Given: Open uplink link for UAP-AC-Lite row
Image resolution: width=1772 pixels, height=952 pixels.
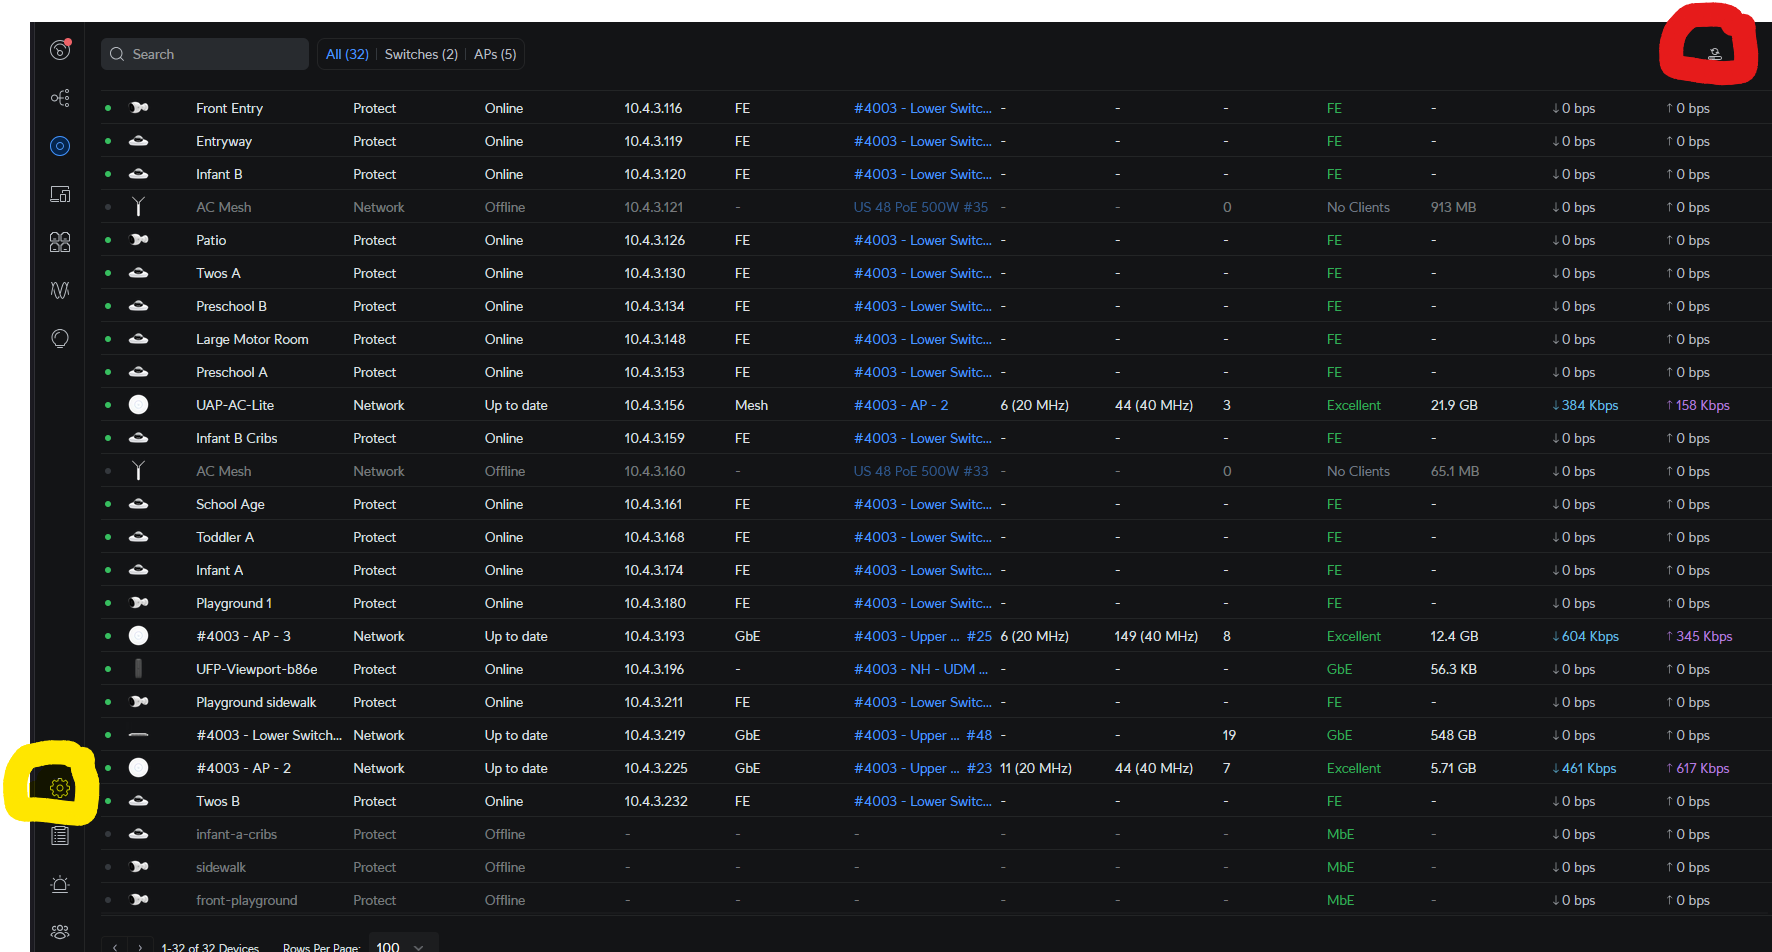Looking at the screenshot, I should pos(900,405).
